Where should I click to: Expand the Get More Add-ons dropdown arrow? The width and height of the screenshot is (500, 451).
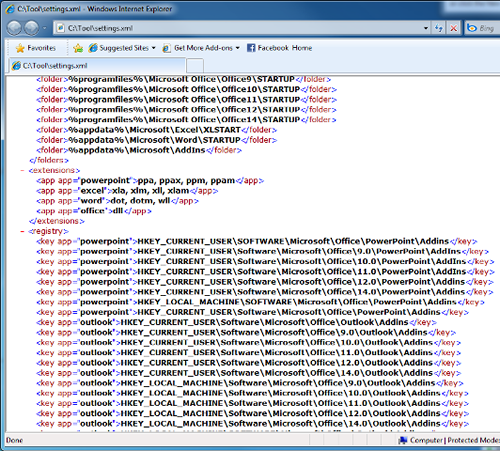pos(237,48)
